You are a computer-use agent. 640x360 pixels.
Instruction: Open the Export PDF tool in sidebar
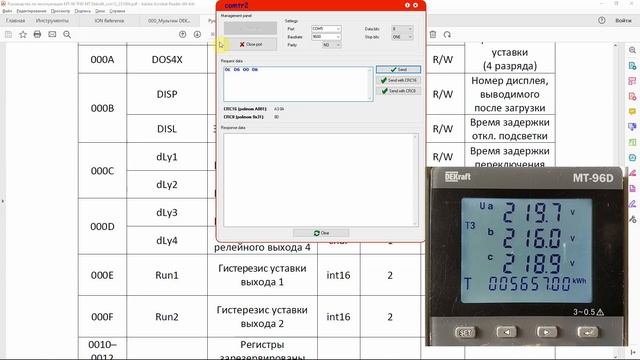coord(632,65)
